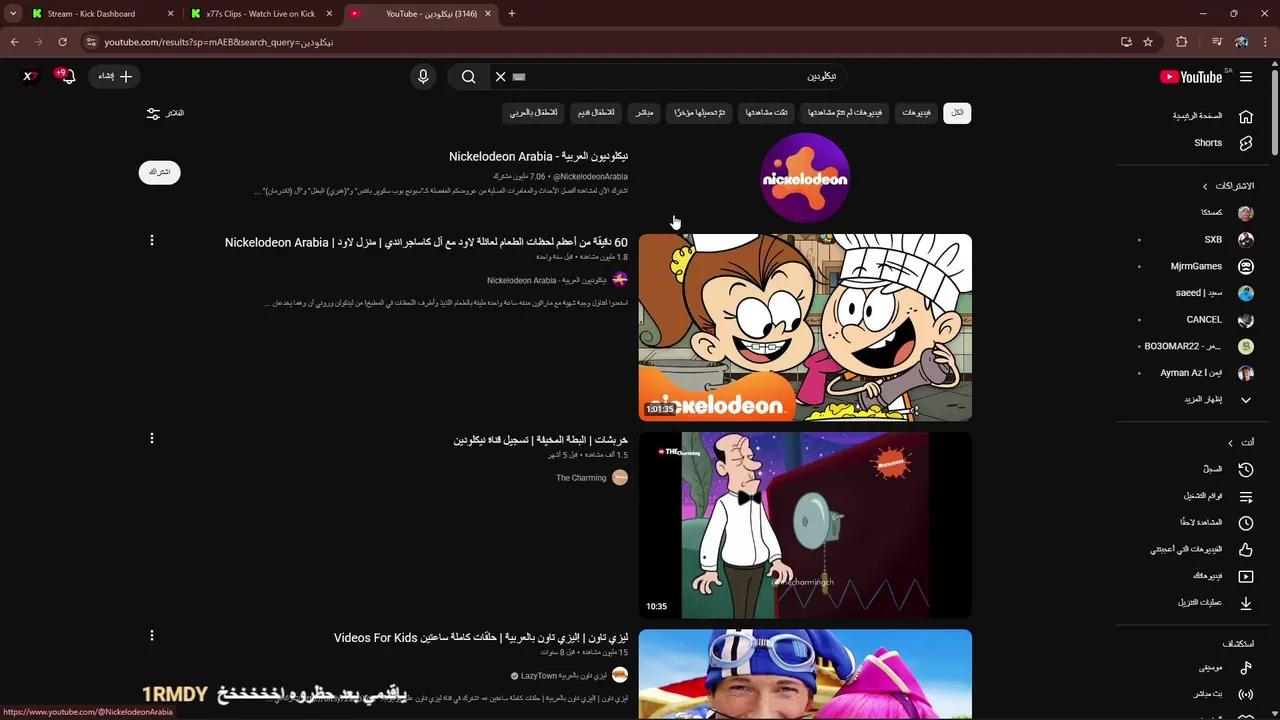This screenshot has width=1280, height=720.
Task: Subscribe to Nickelodeon Arabia channel
Action: point(160,172)
